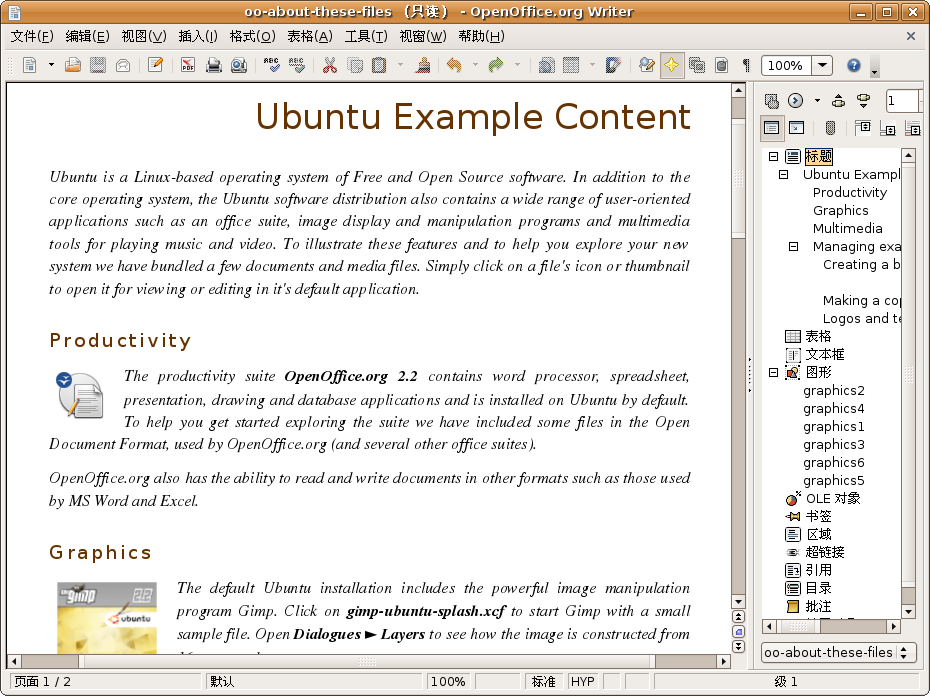
Task: Open the zoom percentage dropdown
Action: [x=822, y=65]
